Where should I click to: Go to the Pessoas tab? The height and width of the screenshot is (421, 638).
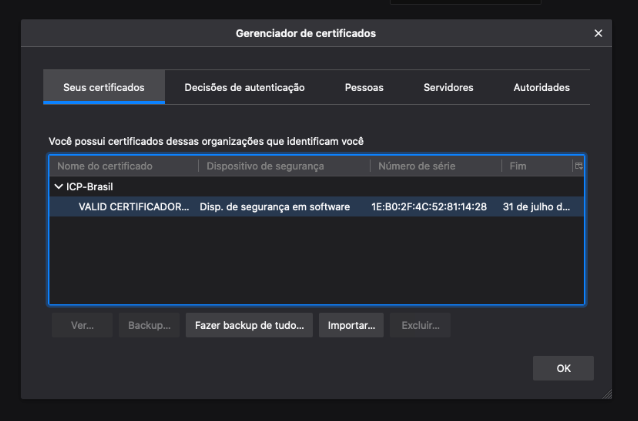click(364, 88)
